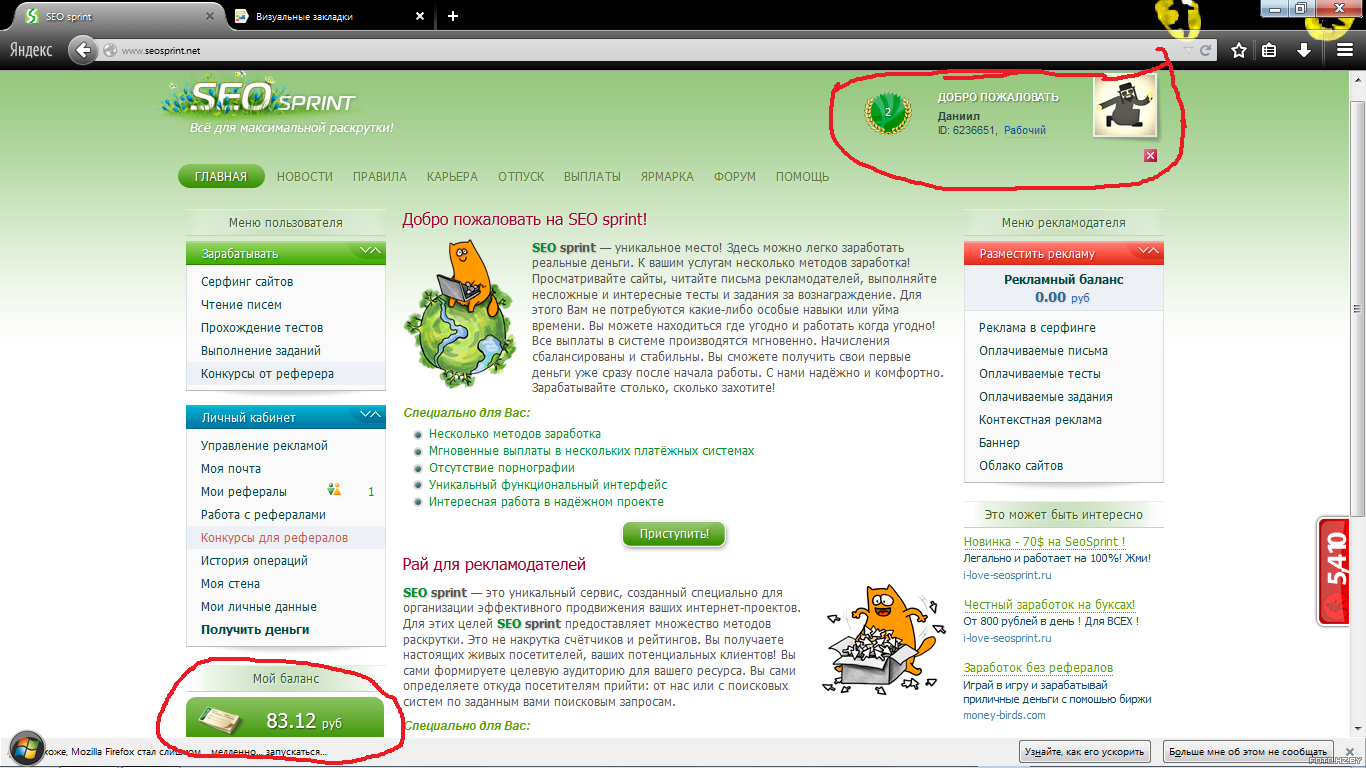
Task: Click the URL dropdown arrow in address bar
Action: coord(1188,50)
